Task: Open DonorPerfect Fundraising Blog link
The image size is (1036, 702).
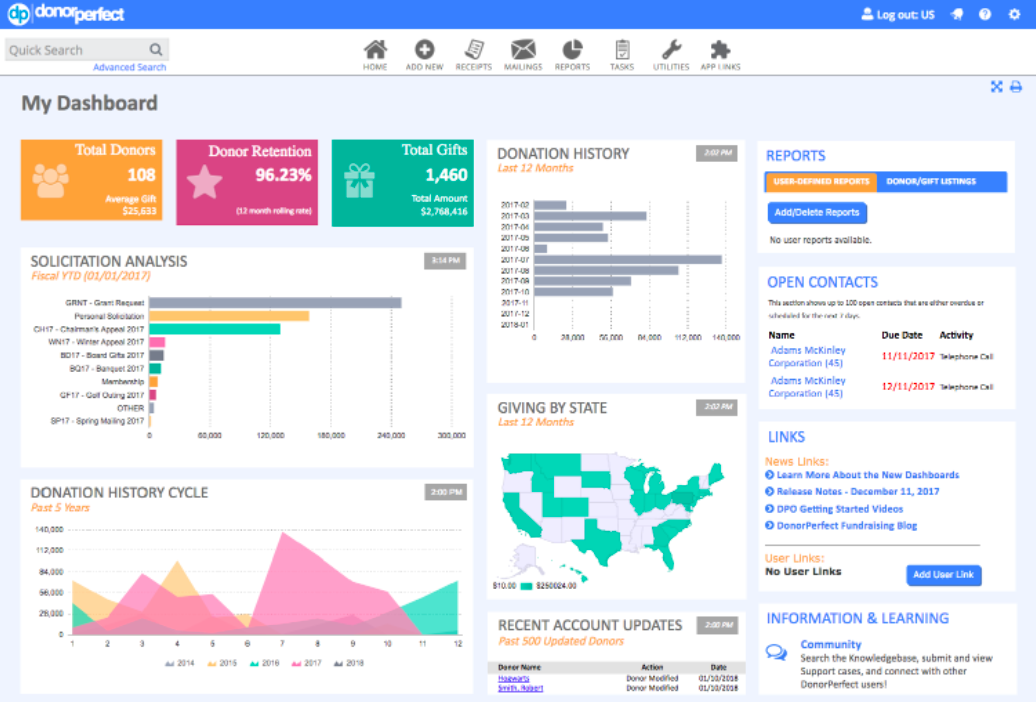Action: pyautogui.click(x=846, y=526)
